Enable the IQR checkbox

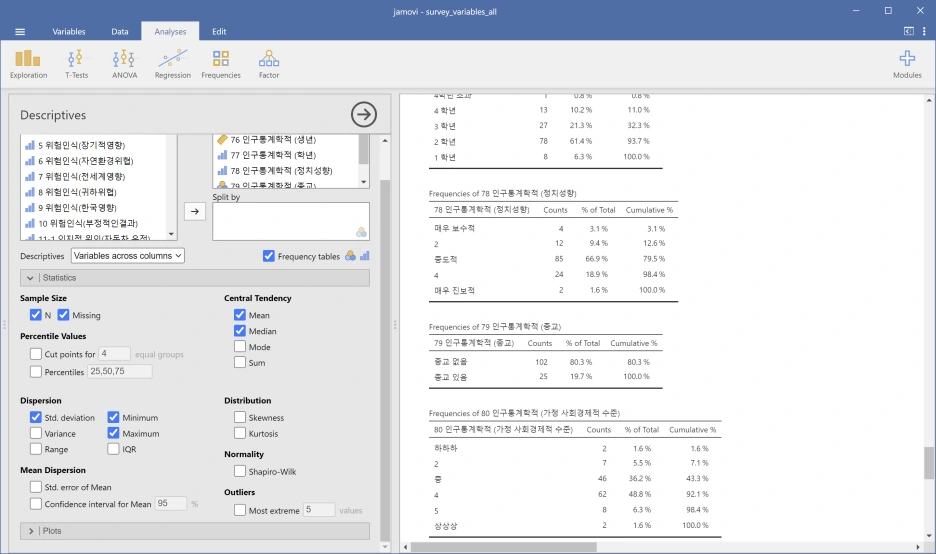coord(113,449)
